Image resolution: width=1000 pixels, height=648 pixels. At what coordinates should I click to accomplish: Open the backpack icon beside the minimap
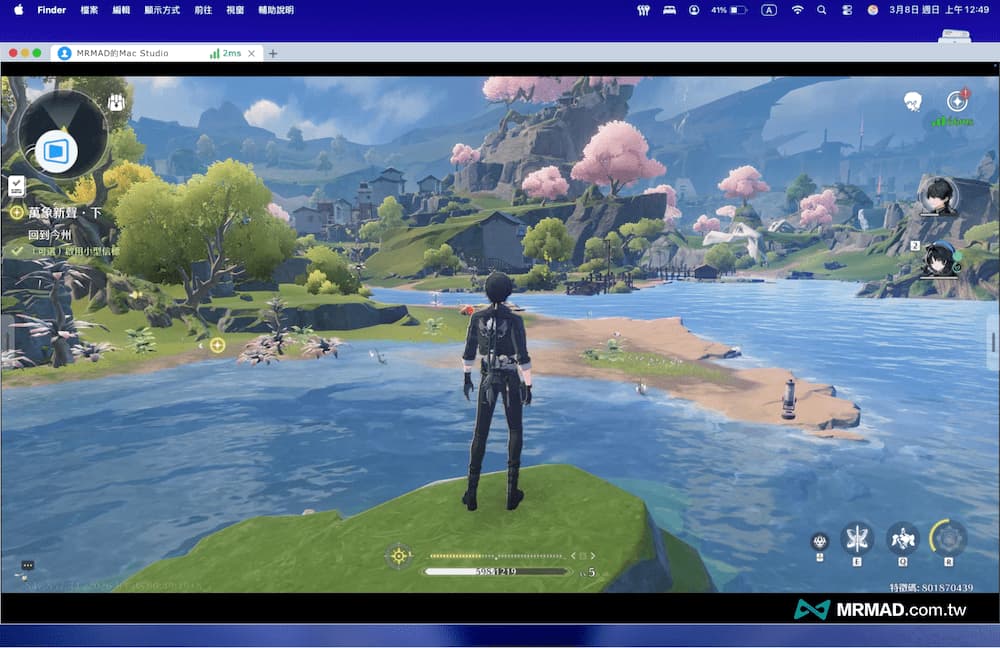point(116,103)
